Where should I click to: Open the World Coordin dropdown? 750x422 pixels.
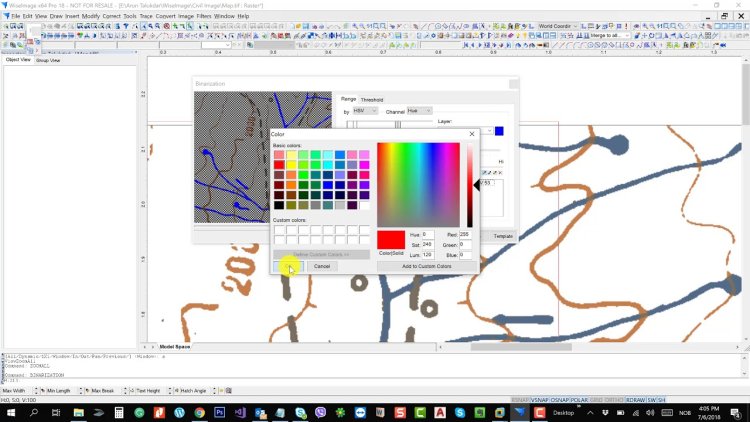pyautogui.click(x=558, y=26)
